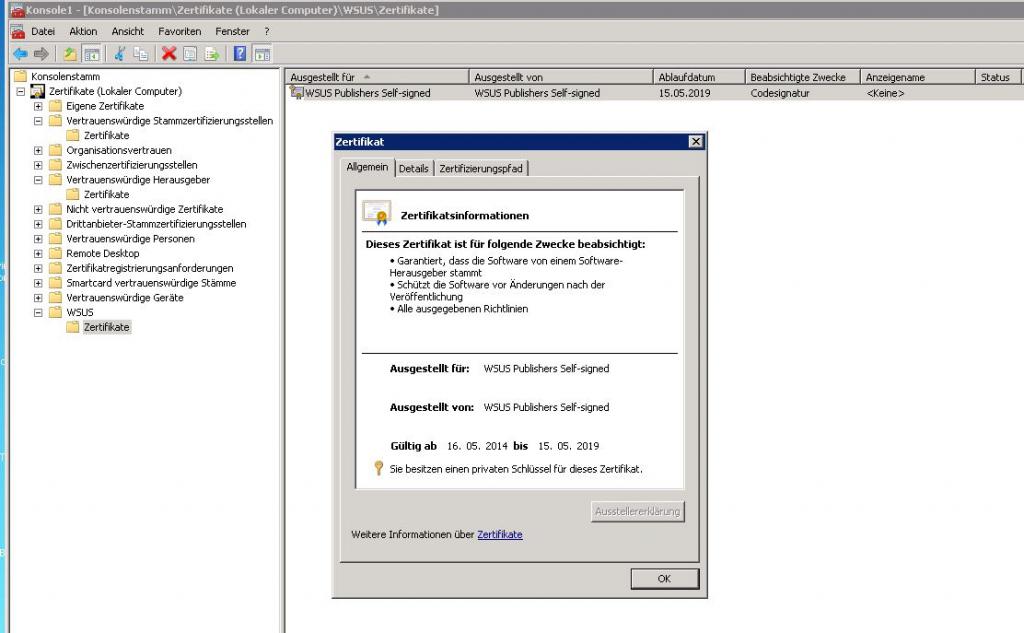The height and width of the screenshot is (633, 1024).
Task: Expand Vertrauenswürdige Geräte node
Action: pos(38,298)
